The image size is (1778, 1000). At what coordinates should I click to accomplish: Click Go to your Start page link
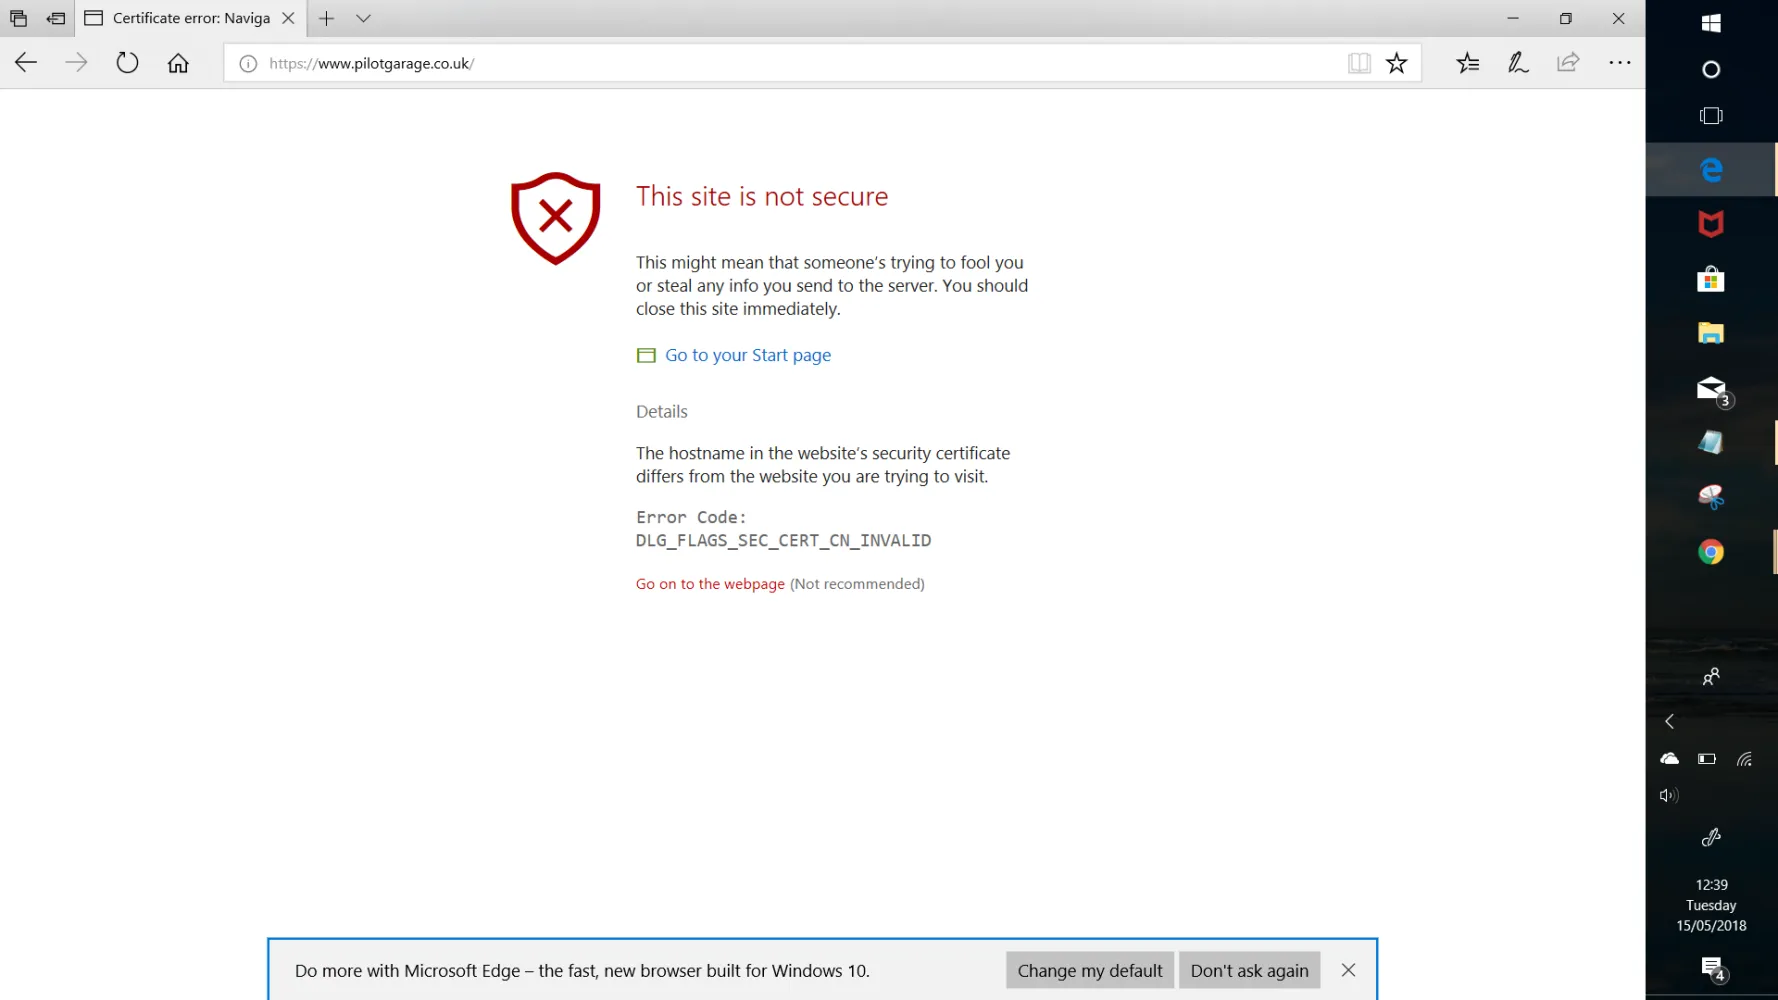click(747, 355)
